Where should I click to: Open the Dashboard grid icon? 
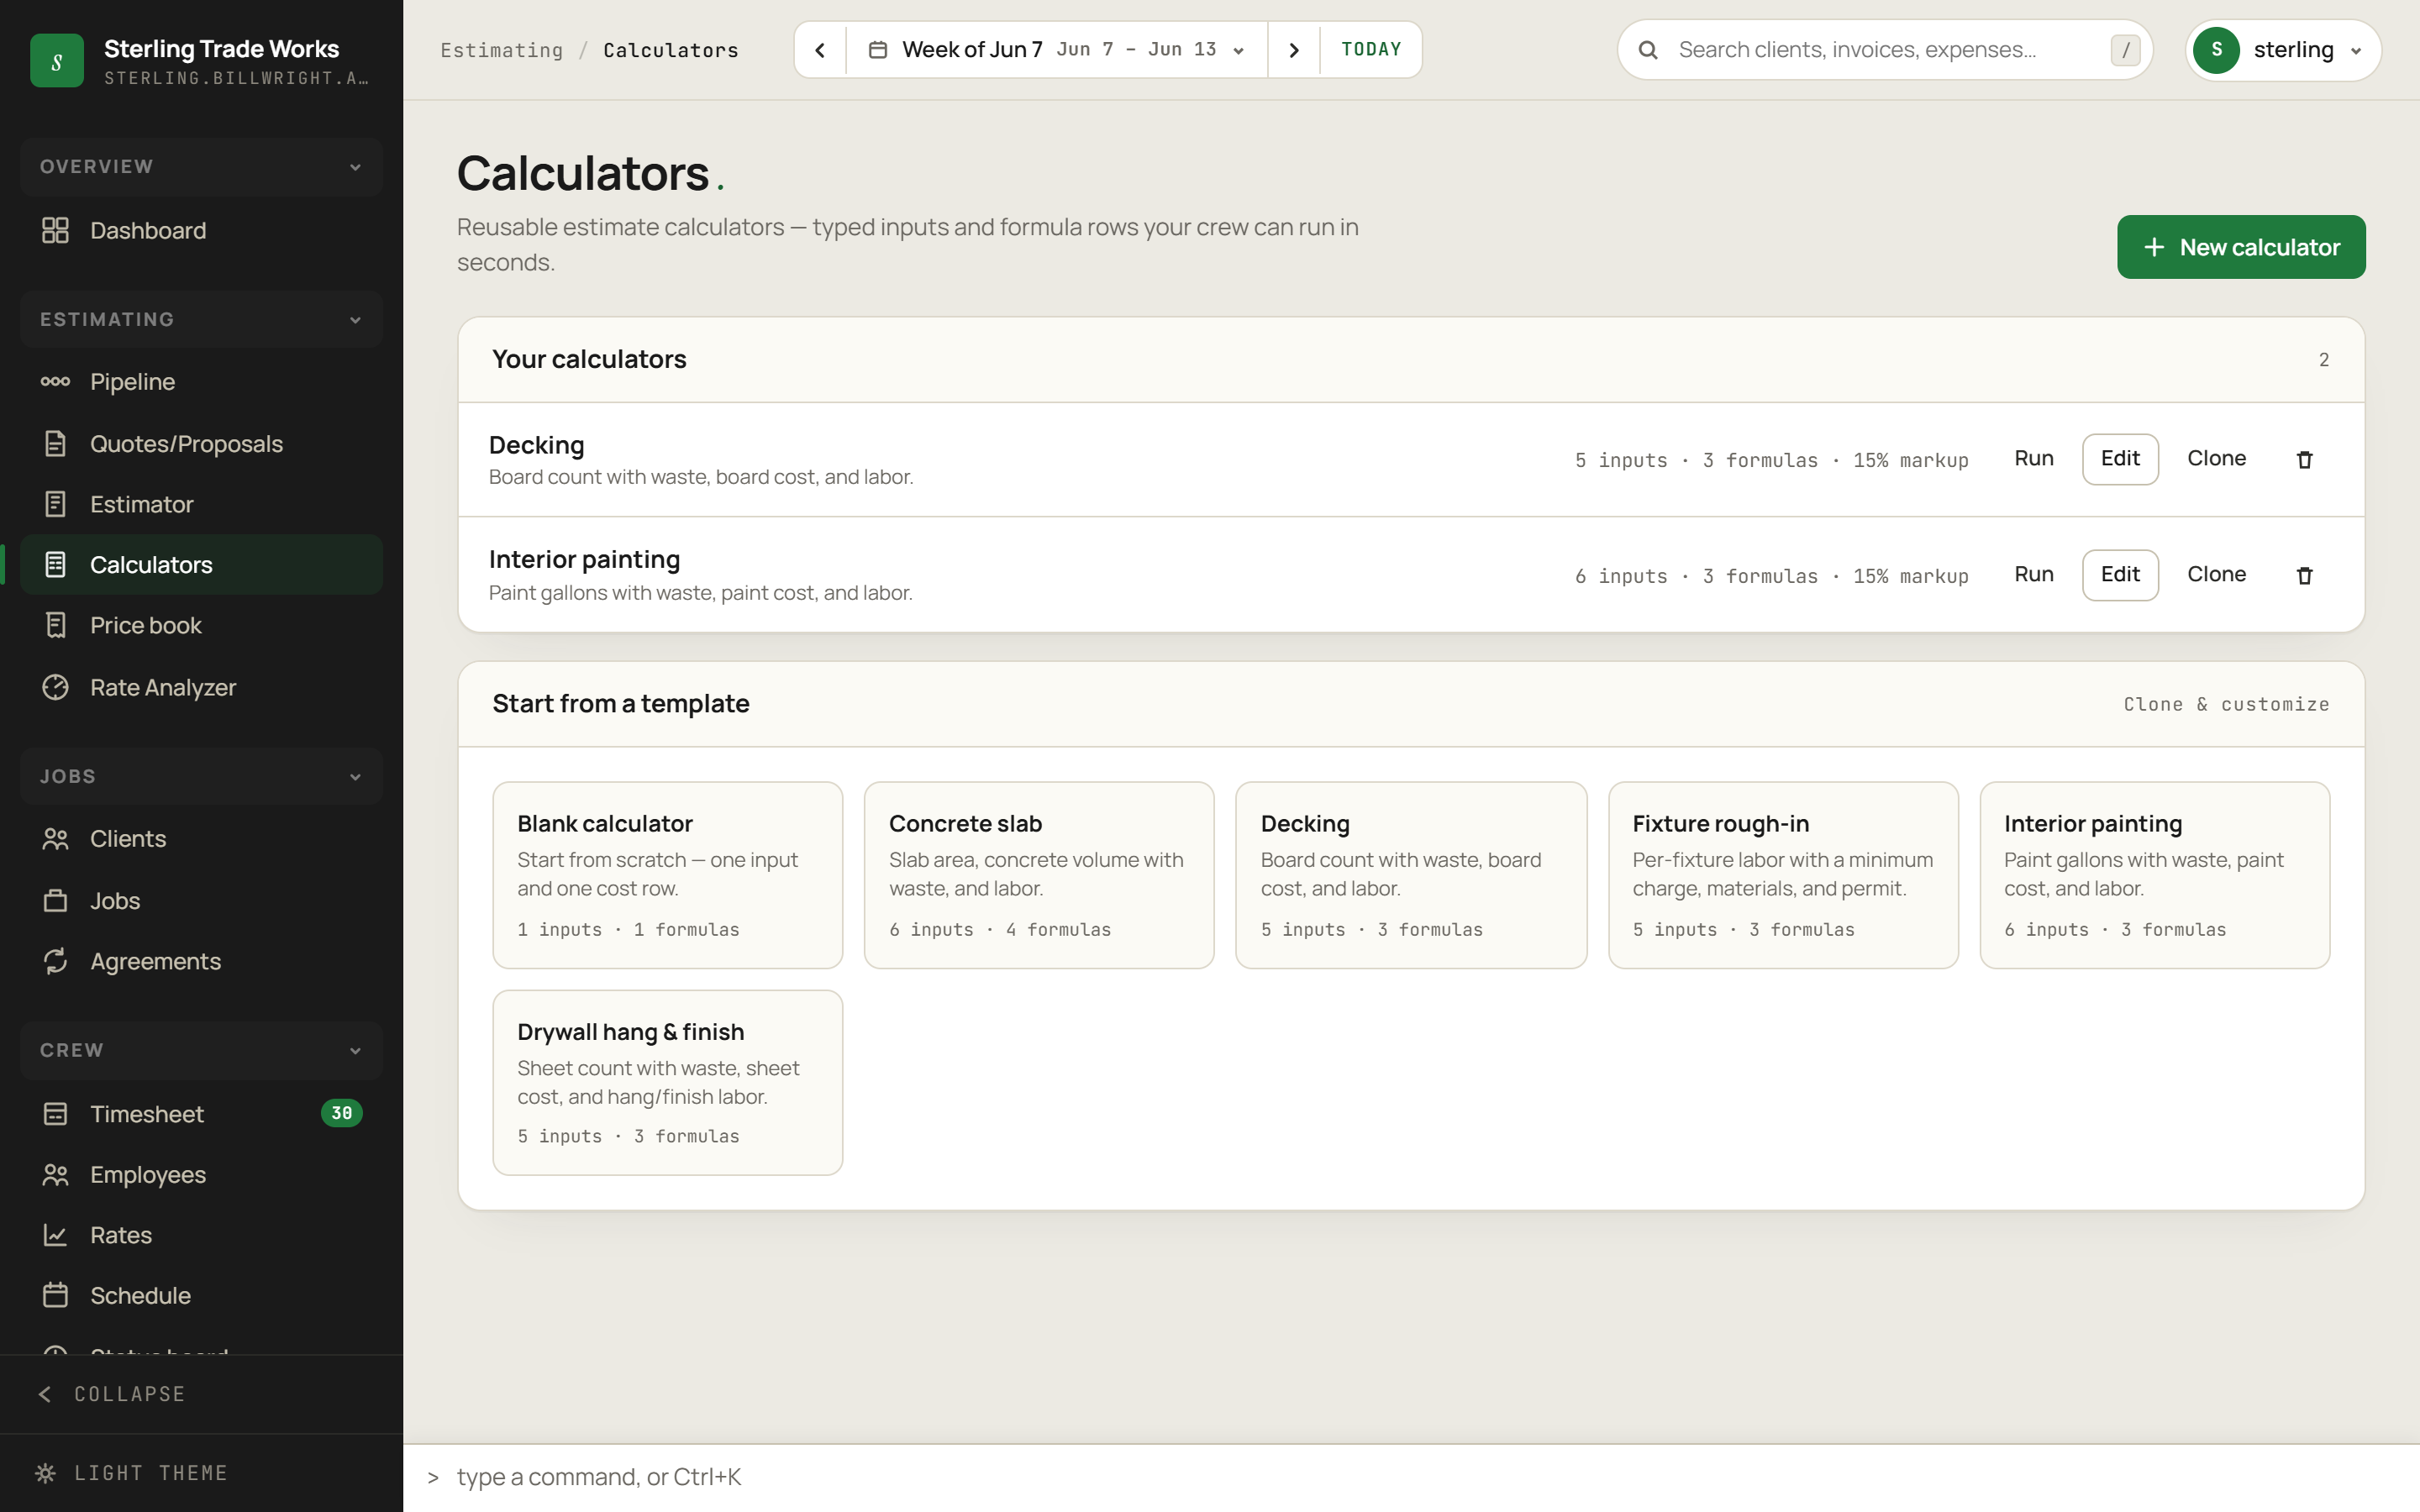click(55, 231)
